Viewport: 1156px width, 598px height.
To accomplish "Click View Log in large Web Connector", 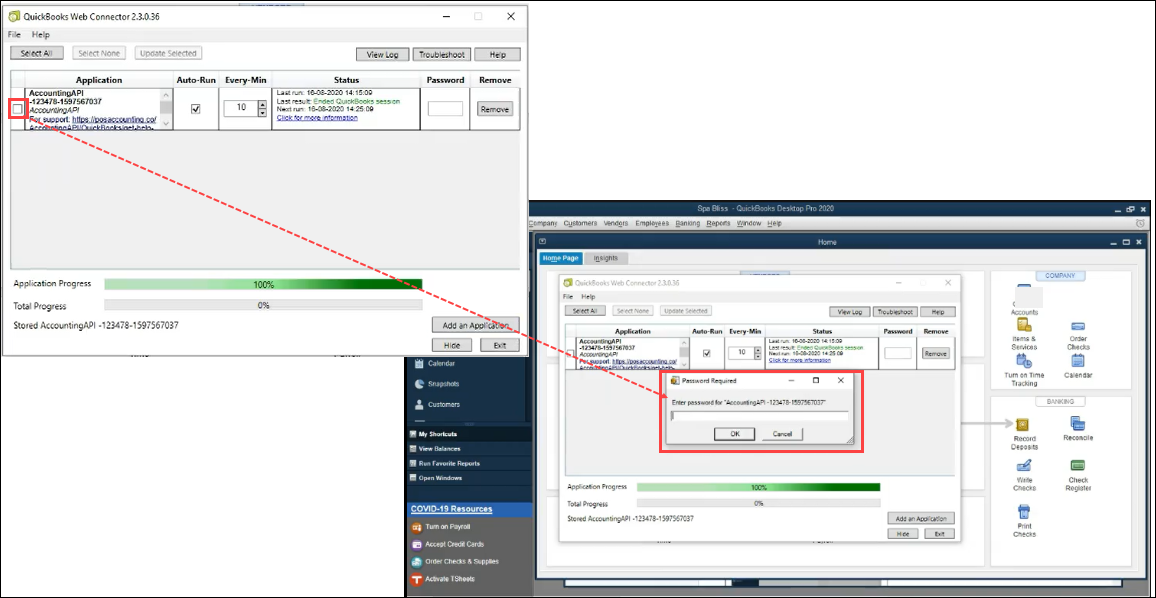I will [x=383, y=55].
